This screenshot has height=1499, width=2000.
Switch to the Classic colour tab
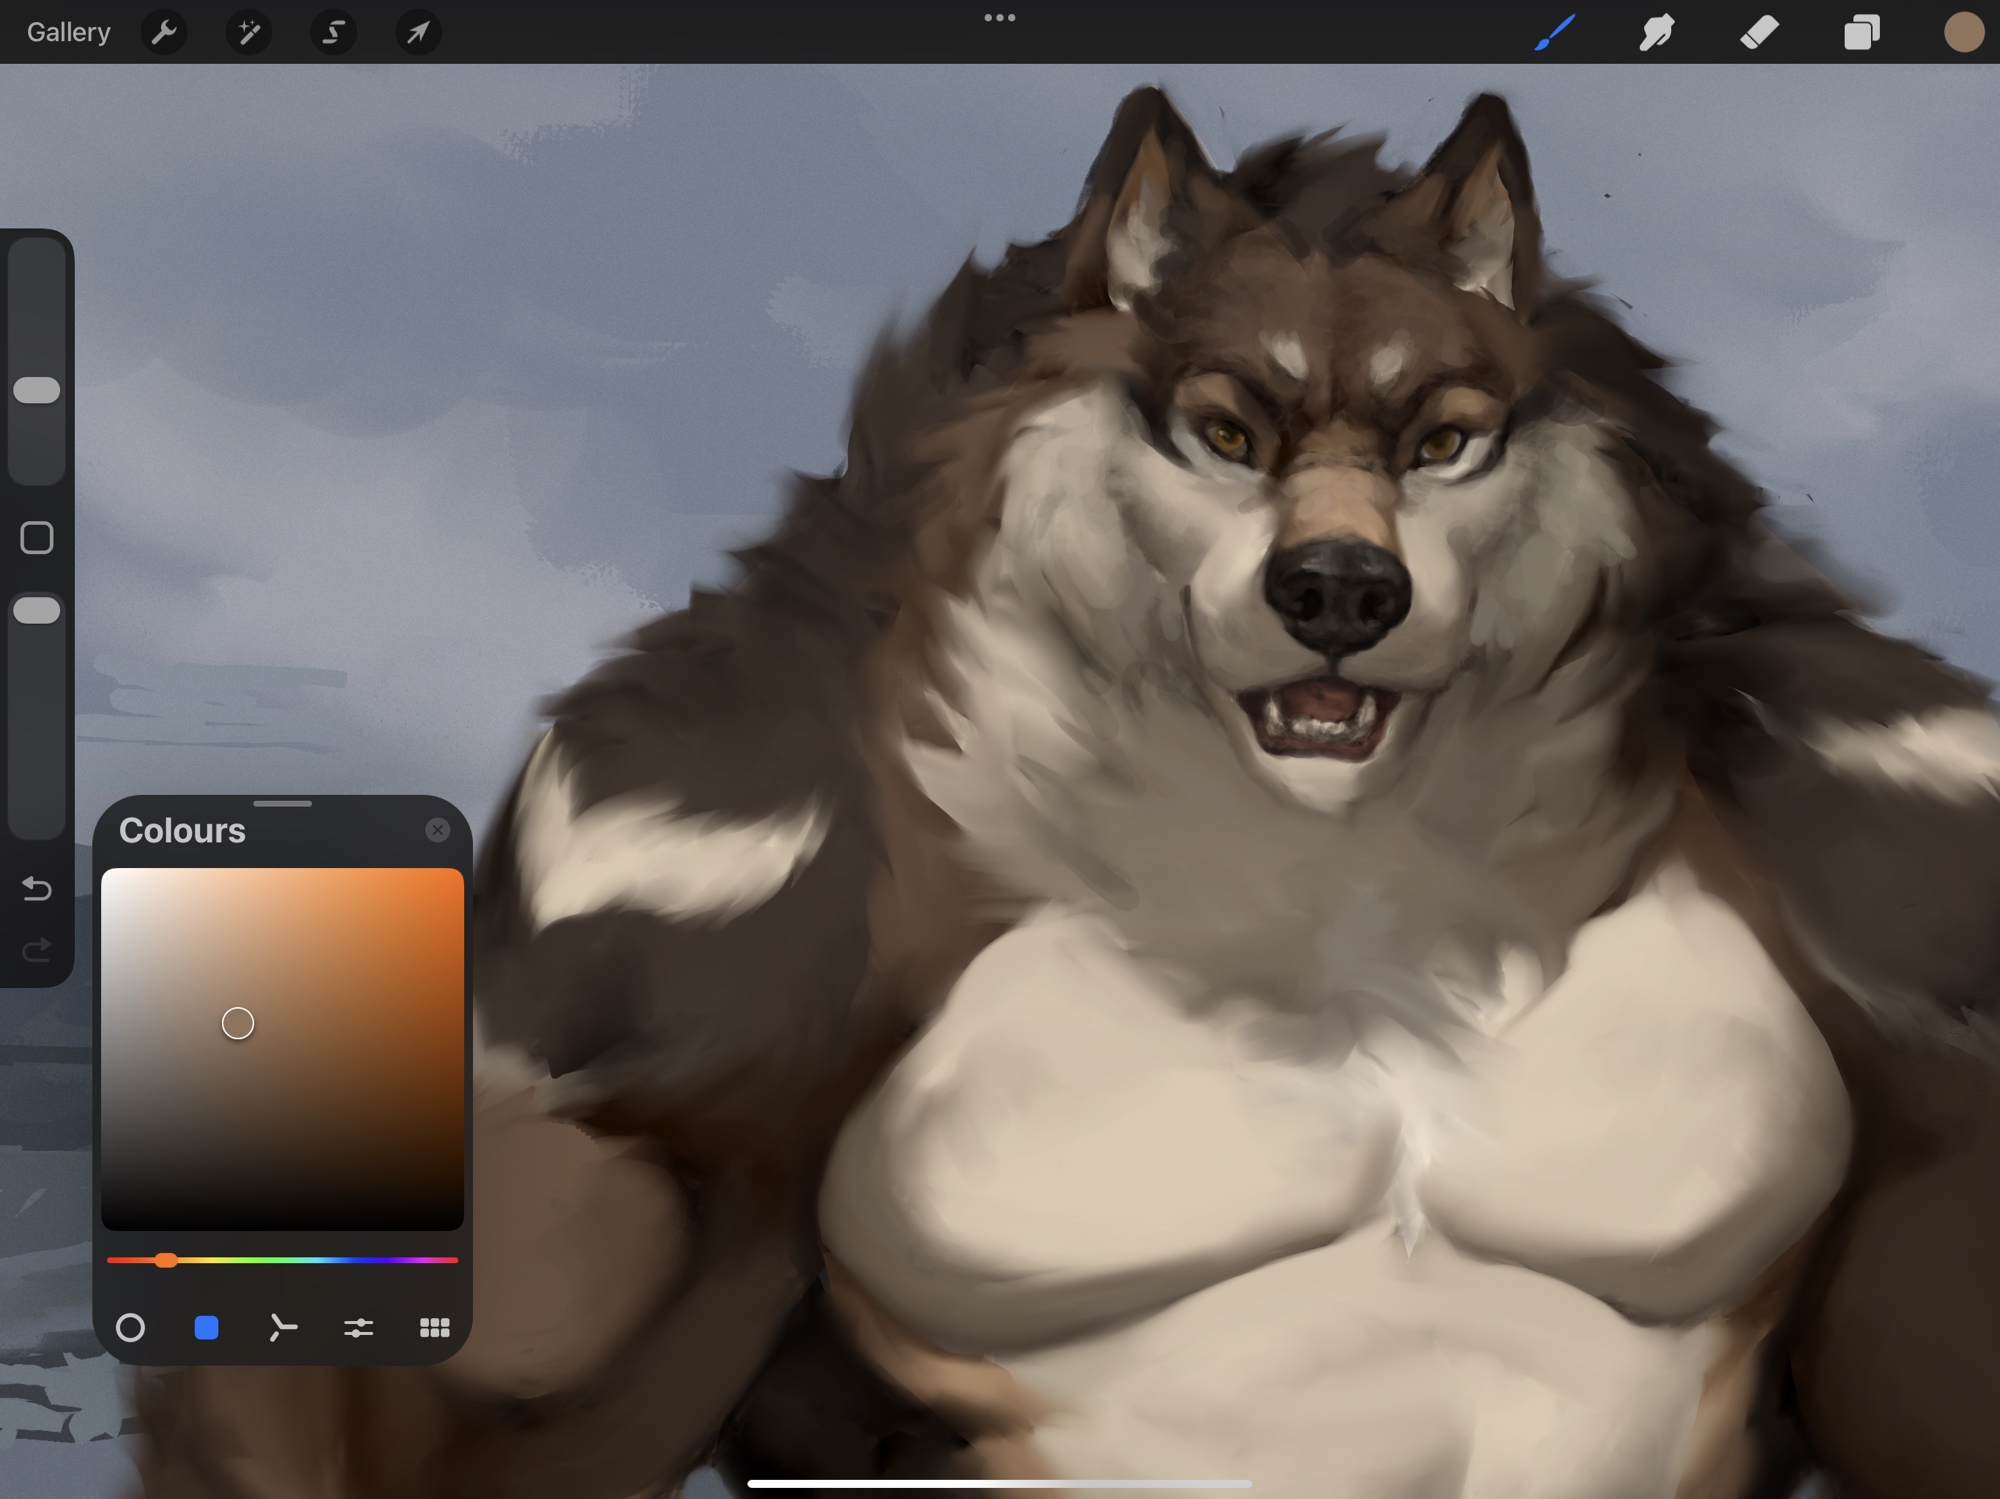pyautogui.click(x=206, y=1327)
